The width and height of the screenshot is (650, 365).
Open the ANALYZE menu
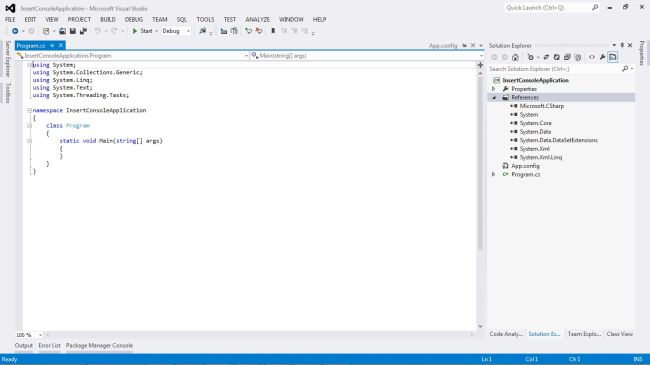[x=257, y=19]
